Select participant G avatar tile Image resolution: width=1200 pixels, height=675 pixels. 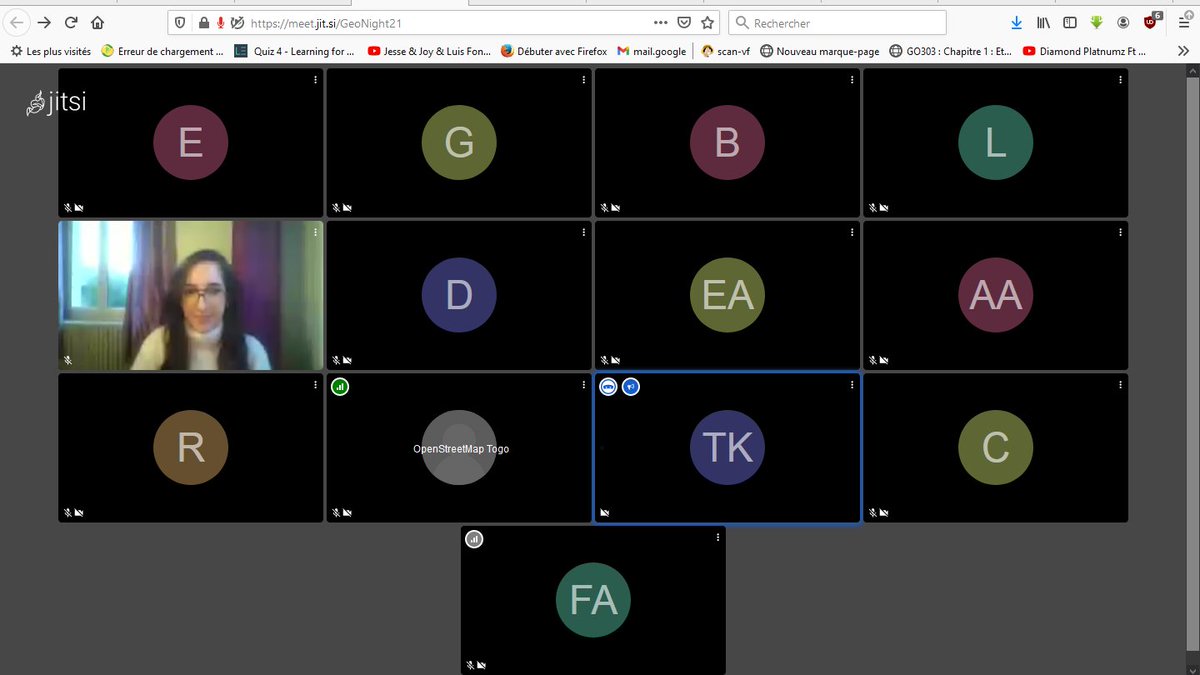pos(459,143)
